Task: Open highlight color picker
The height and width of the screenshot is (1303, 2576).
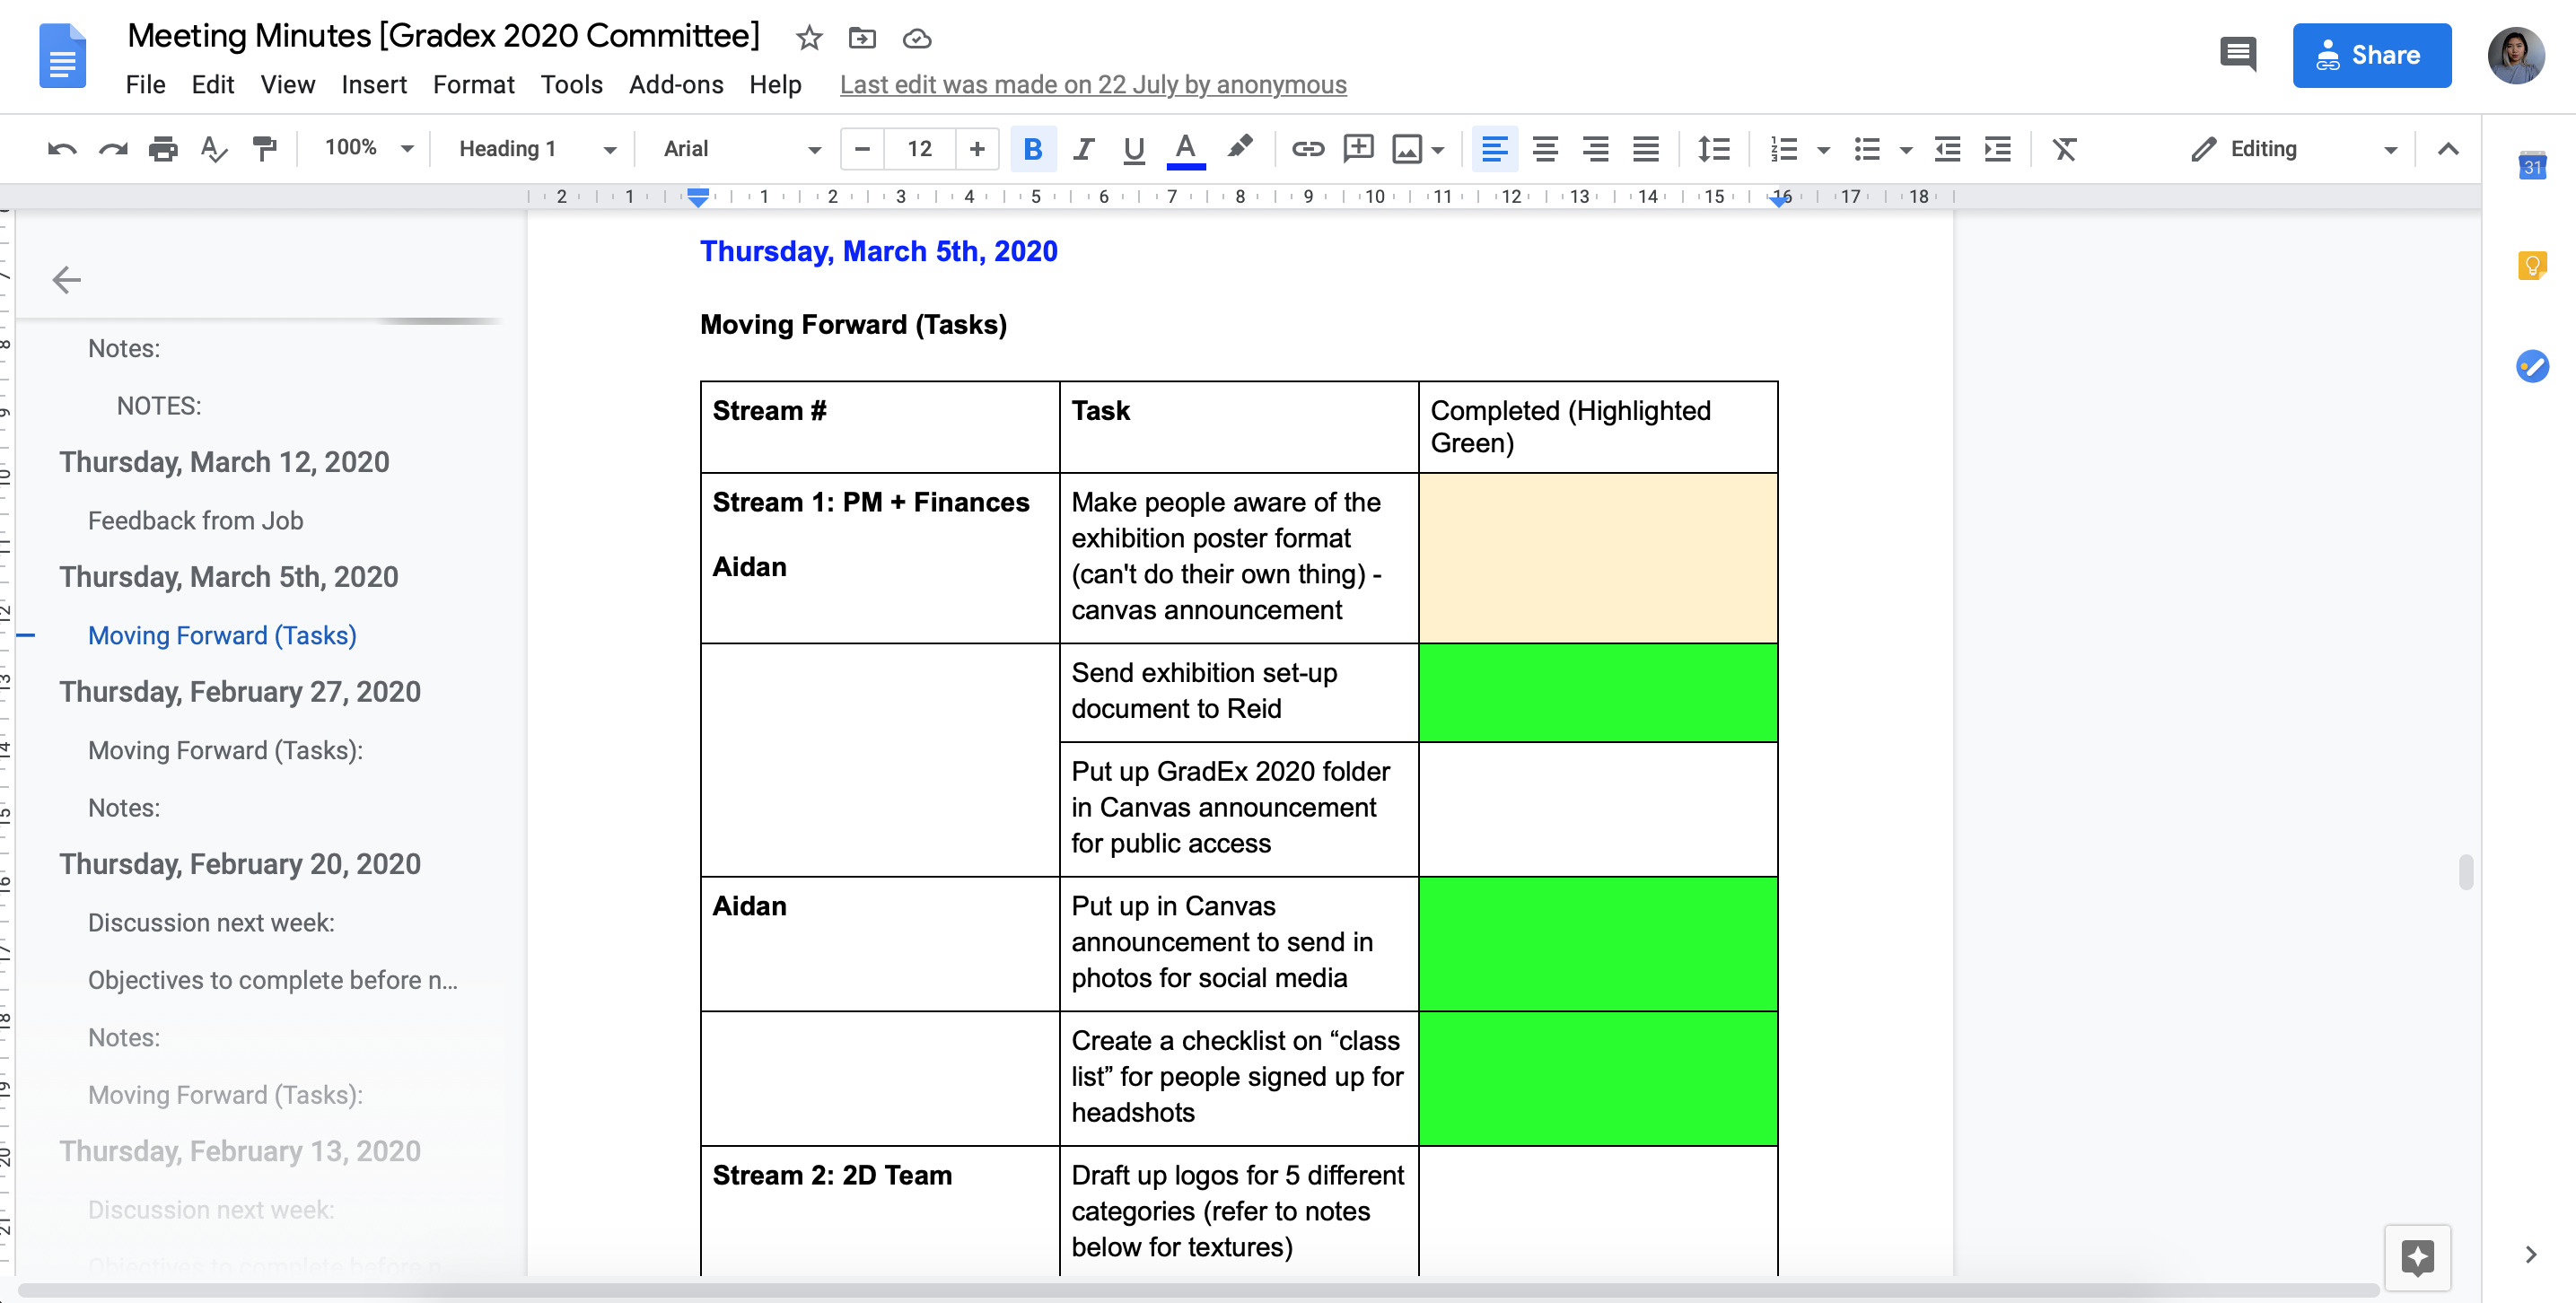Action: [1239, 149]
